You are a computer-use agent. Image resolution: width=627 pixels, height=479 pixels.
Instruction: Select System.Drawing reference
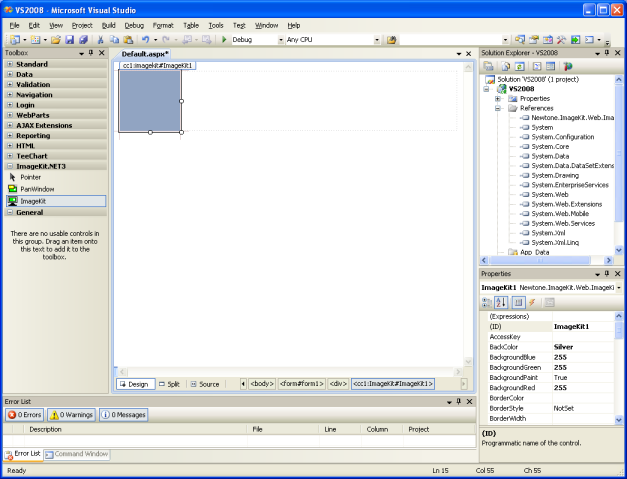pos(555,176)
